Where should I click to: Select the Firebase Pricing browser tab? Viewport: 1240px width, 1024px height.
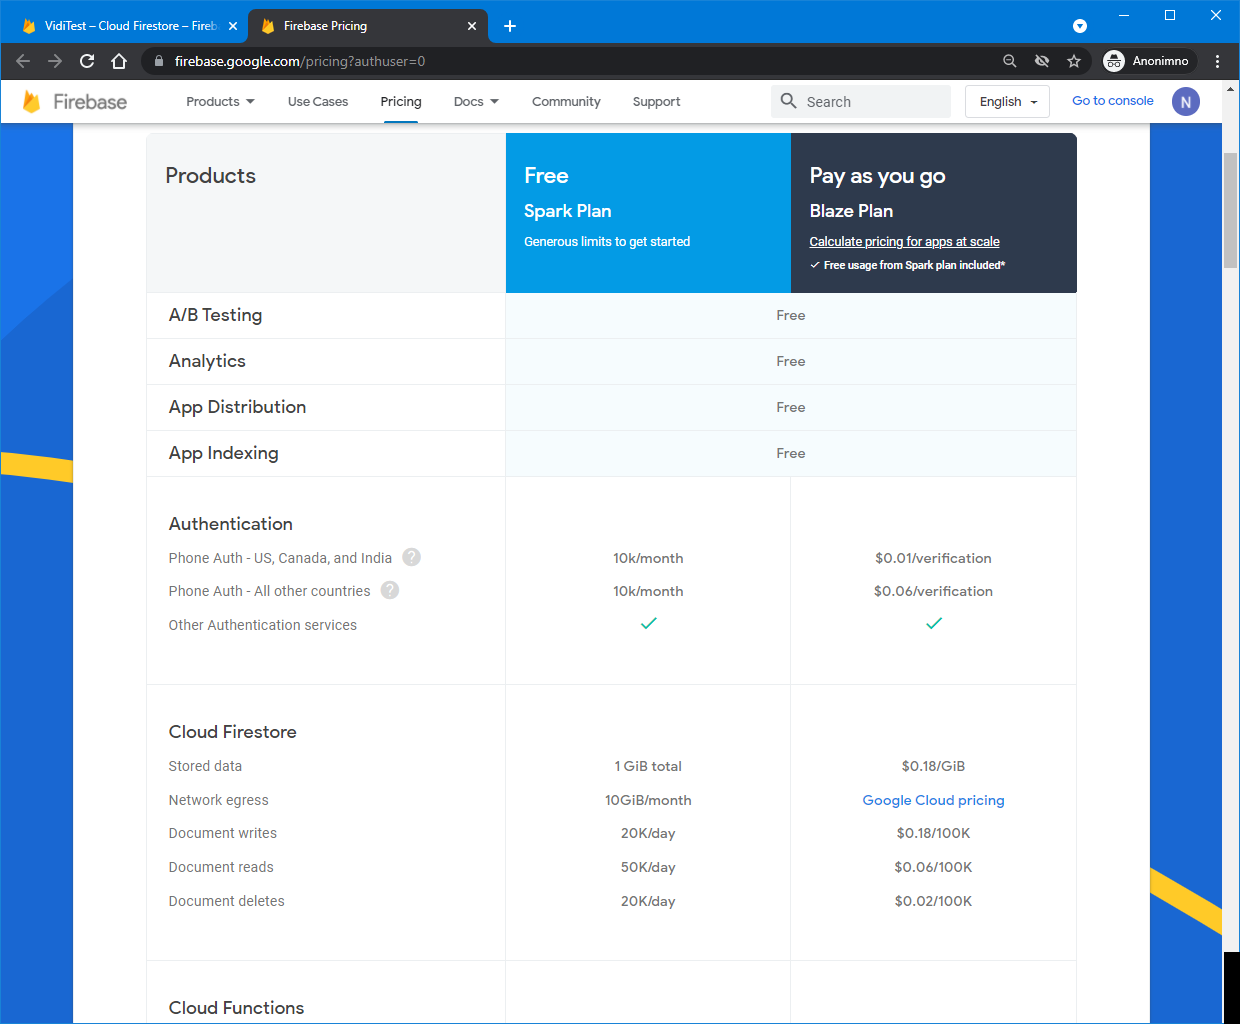click(x=368, y=26)
